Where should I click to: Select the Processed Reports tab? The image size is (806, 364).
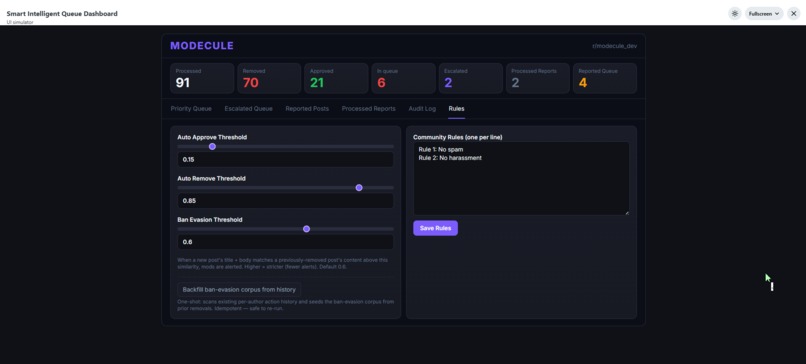(369, 108)
